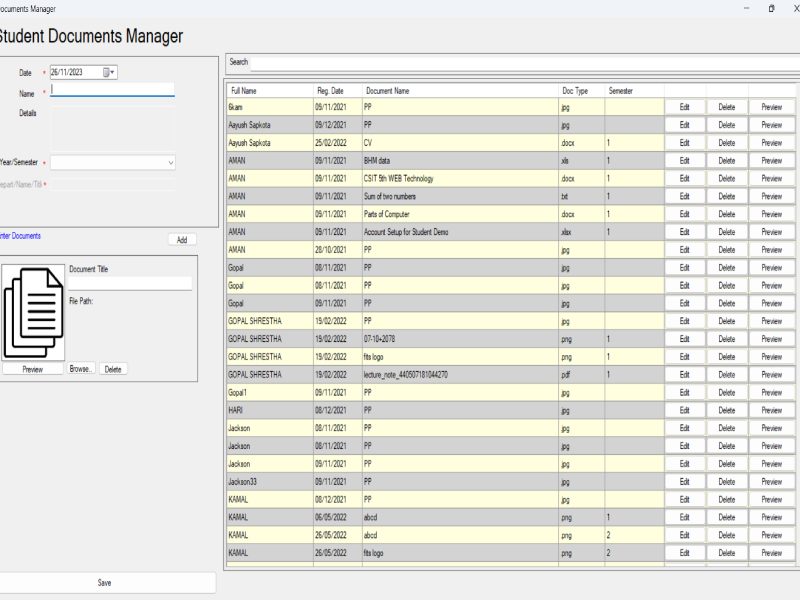The height and width of the screenshot is (600, 800).
Task: Open the Enter Documents link
Action: [20, 236]
